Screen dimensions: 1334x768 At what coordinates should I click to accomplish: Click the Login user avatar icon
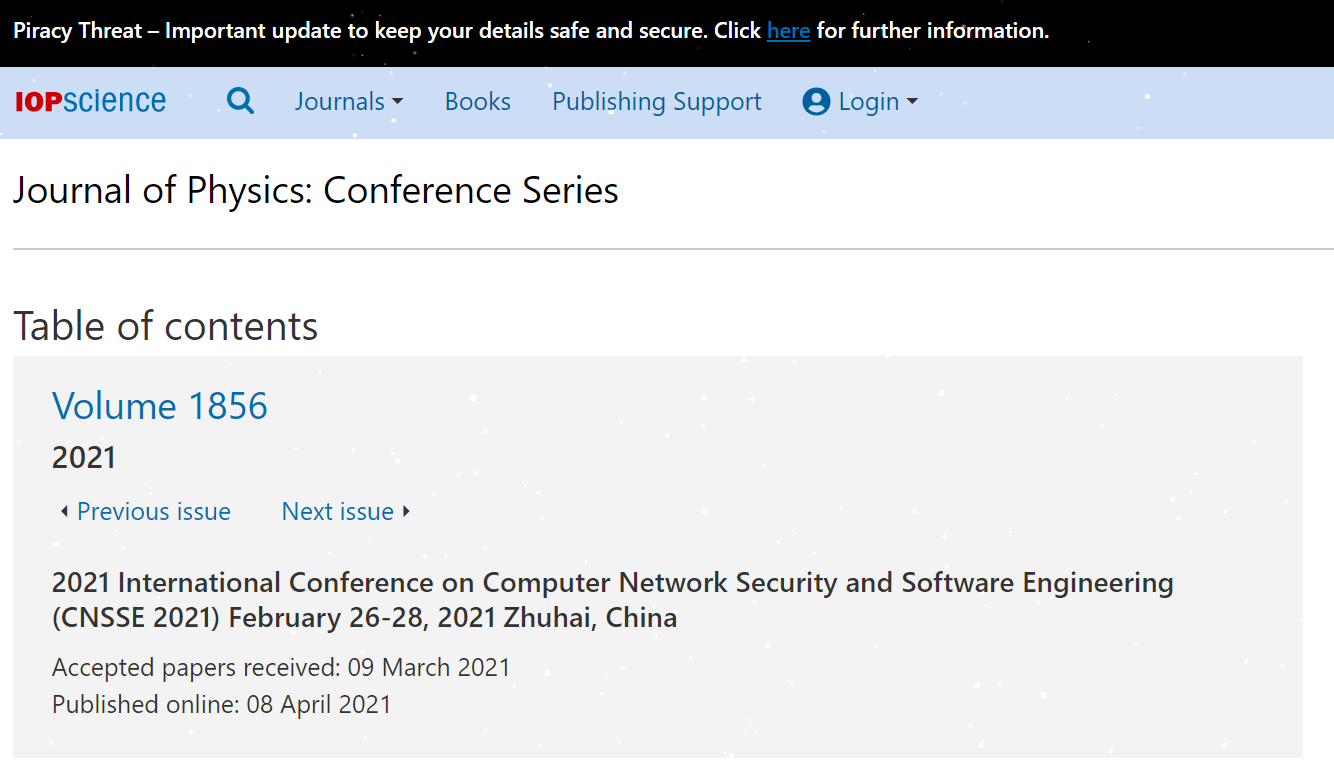click(x=816, y=102)
